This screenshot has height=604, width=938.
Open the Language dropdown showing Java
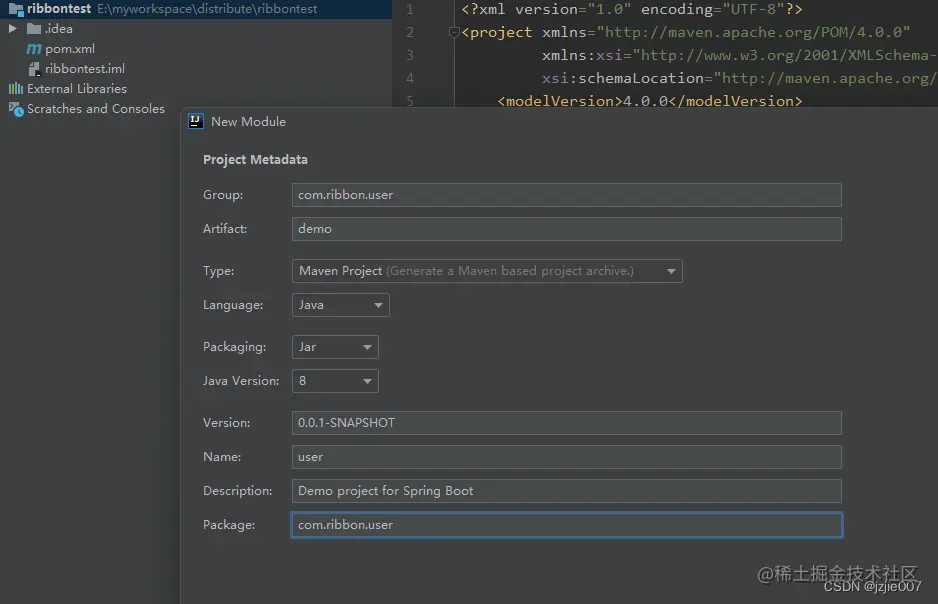pos(340,305)
